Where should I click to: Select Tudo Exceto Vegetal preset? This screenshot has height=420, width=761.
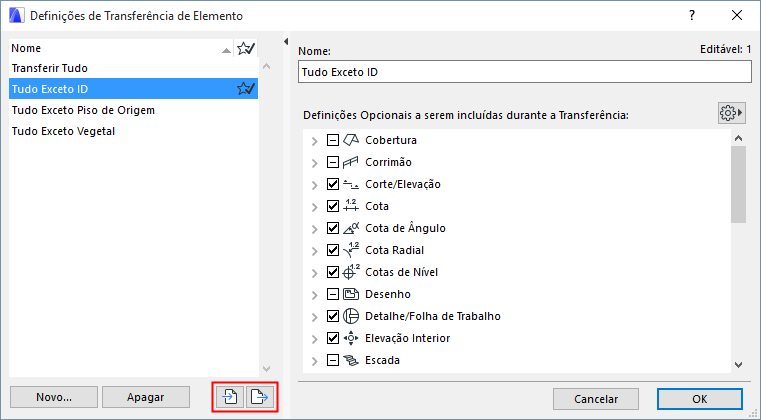pos(62,131)
